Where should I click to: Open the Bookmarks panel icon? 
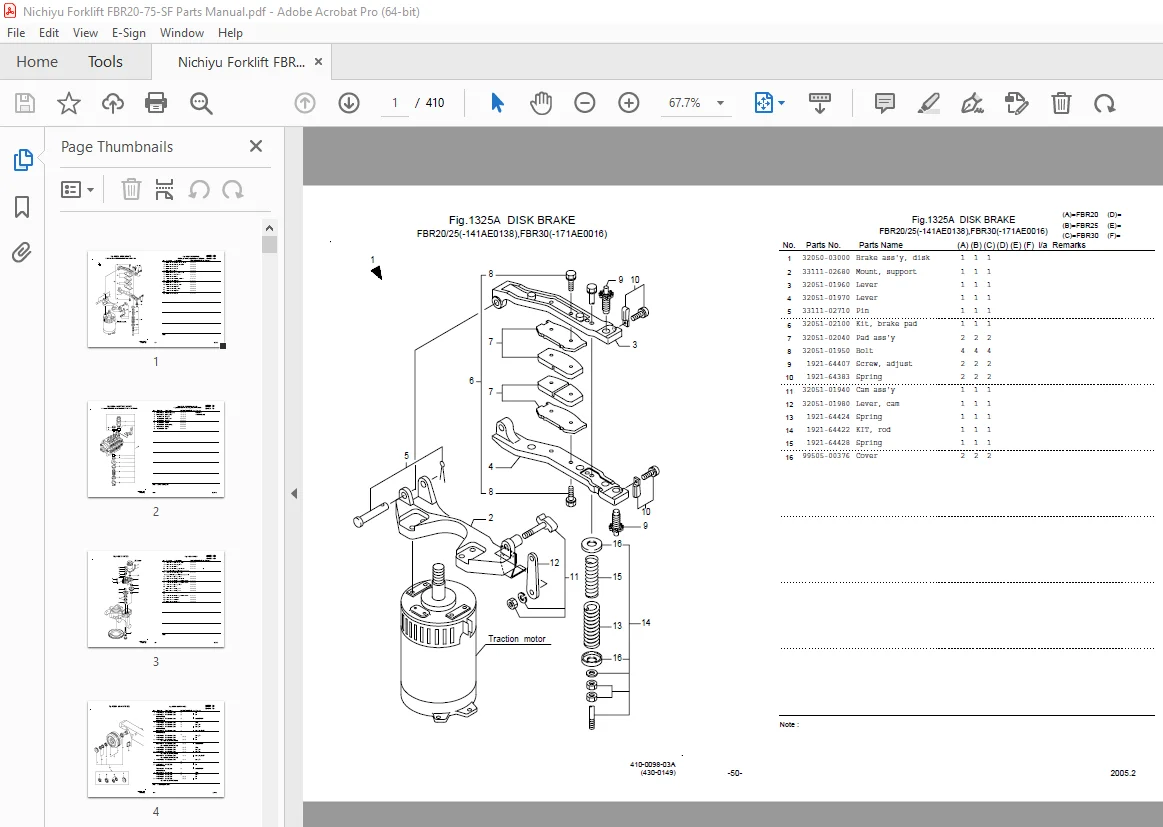pos(22,207)
